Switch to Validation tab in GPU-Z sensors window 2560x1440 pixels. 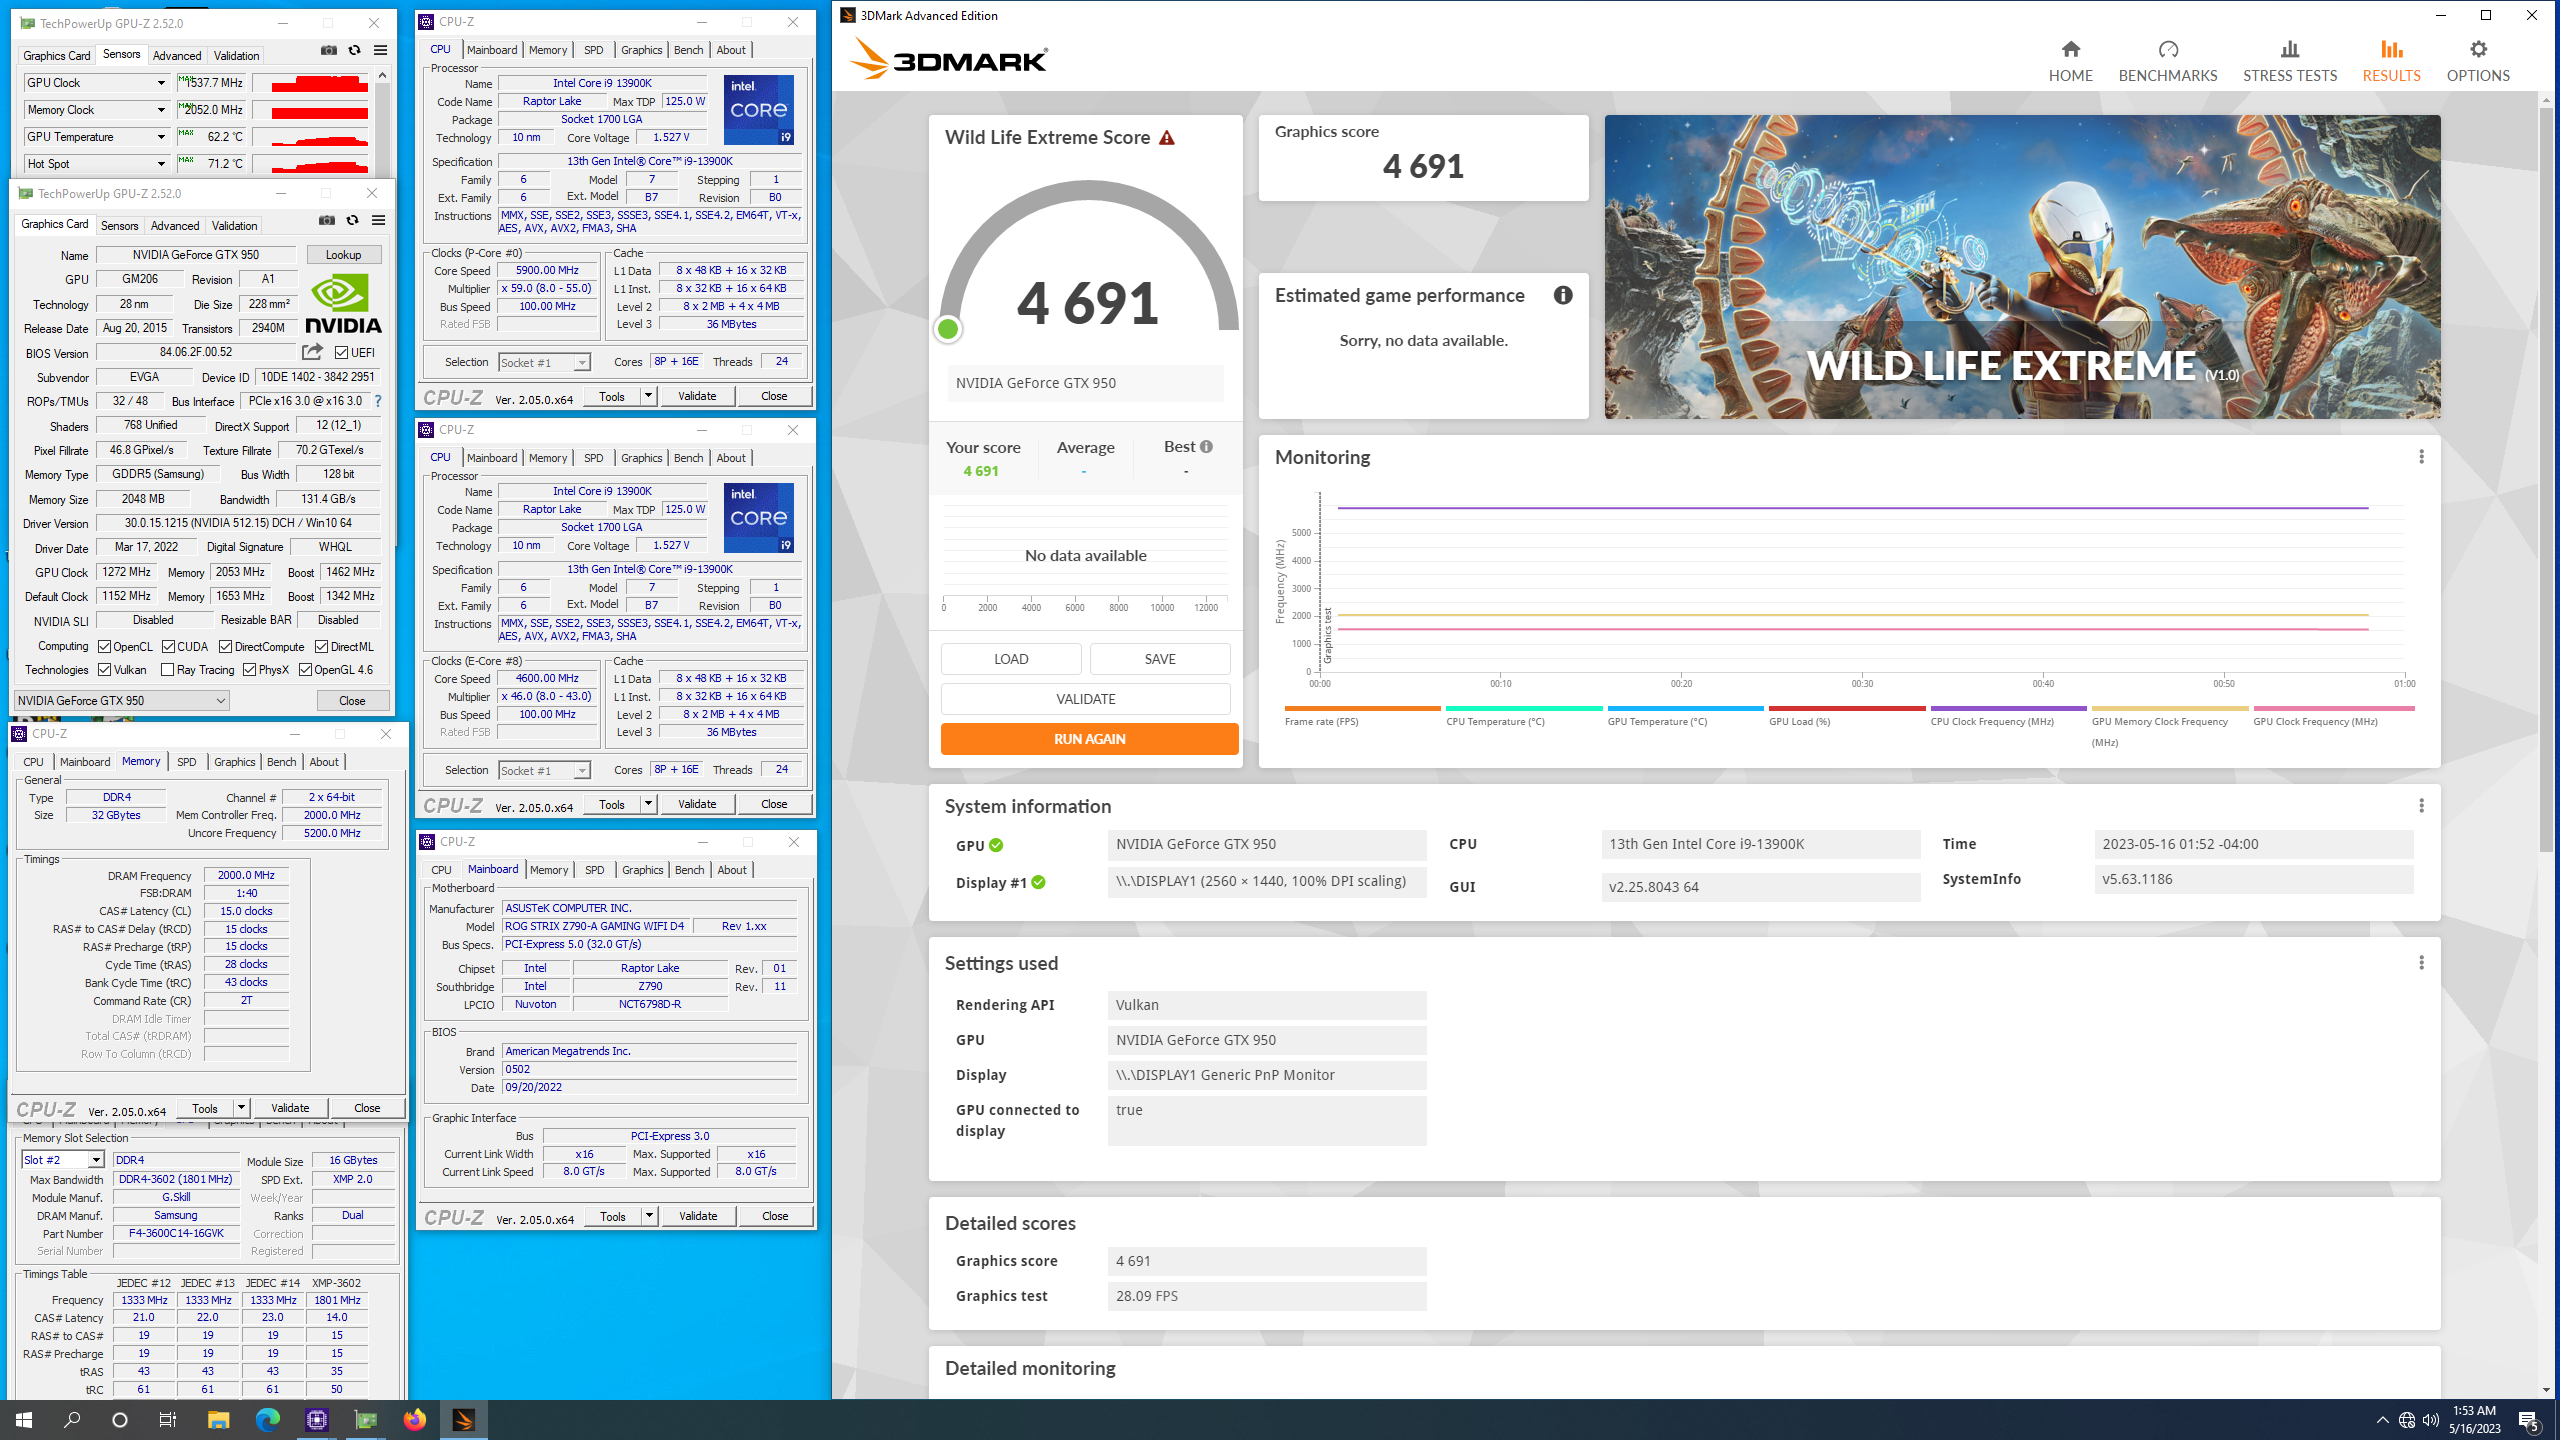[x=236, y=56]
